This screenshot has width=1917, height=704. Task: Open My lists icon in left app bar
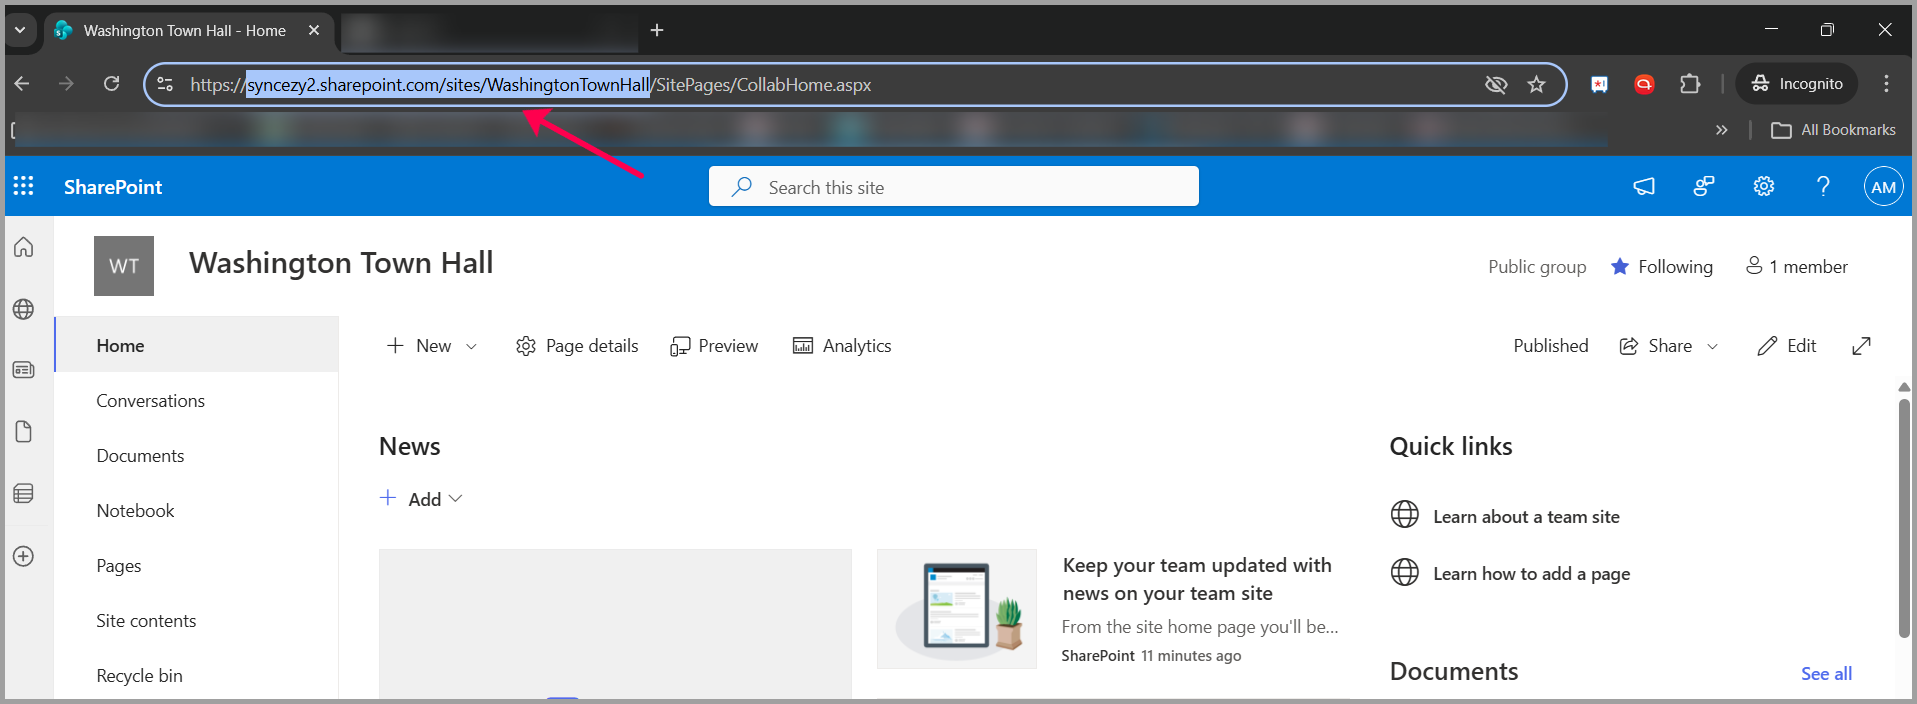tap(24, 493)
